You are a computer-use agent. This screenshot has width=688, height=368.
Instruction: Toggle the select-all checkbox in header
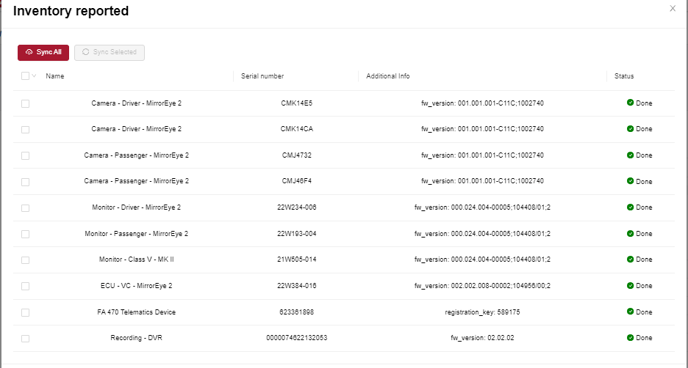[25, 76]
